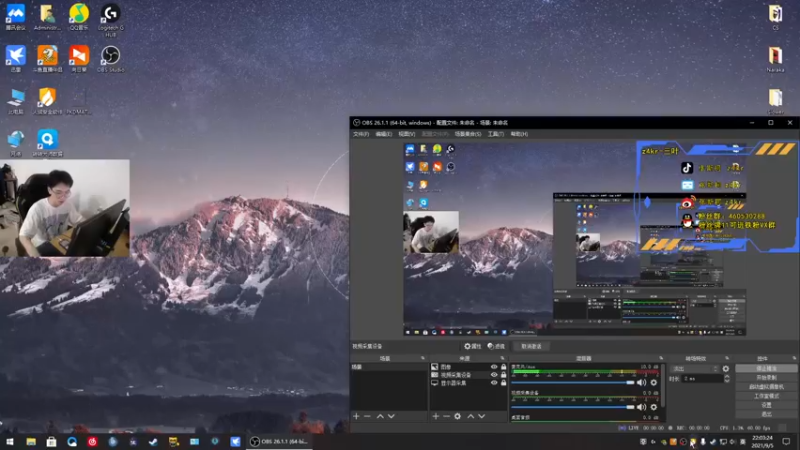The image size is (800, 450).
Task: Open the 视图(V) menu
Action: [x=407, y=134]
